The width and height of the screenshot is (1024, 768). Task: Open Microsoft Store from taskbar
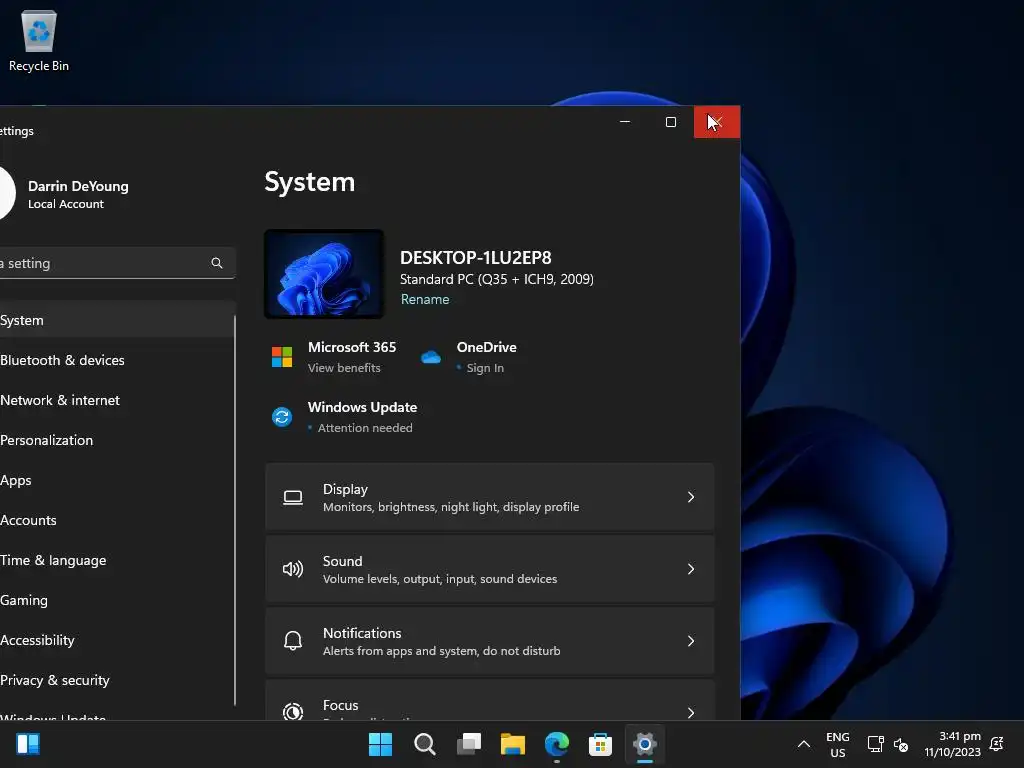[x=600, y=744]
